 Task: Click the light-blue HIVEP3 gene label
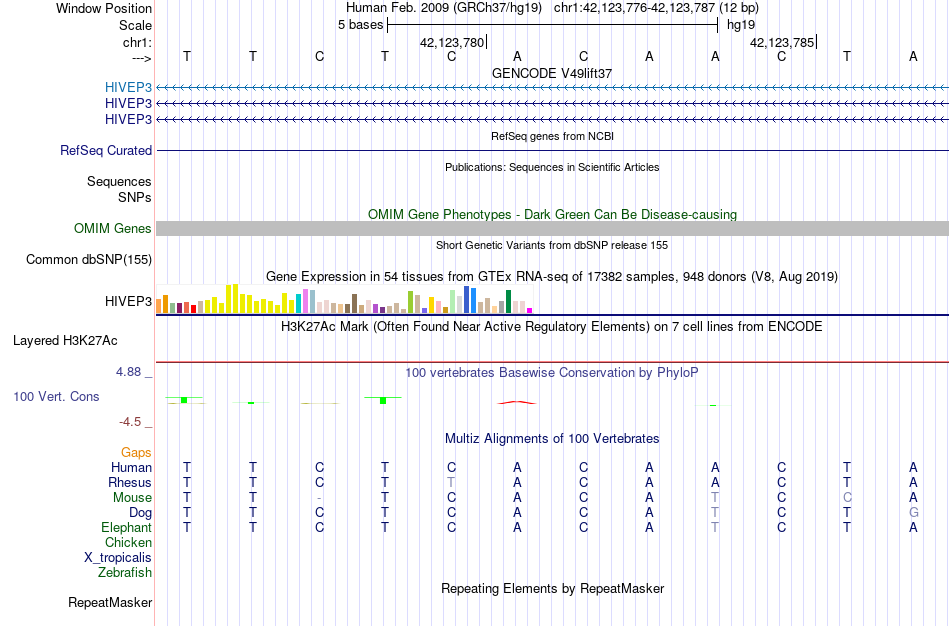(128, 87)
